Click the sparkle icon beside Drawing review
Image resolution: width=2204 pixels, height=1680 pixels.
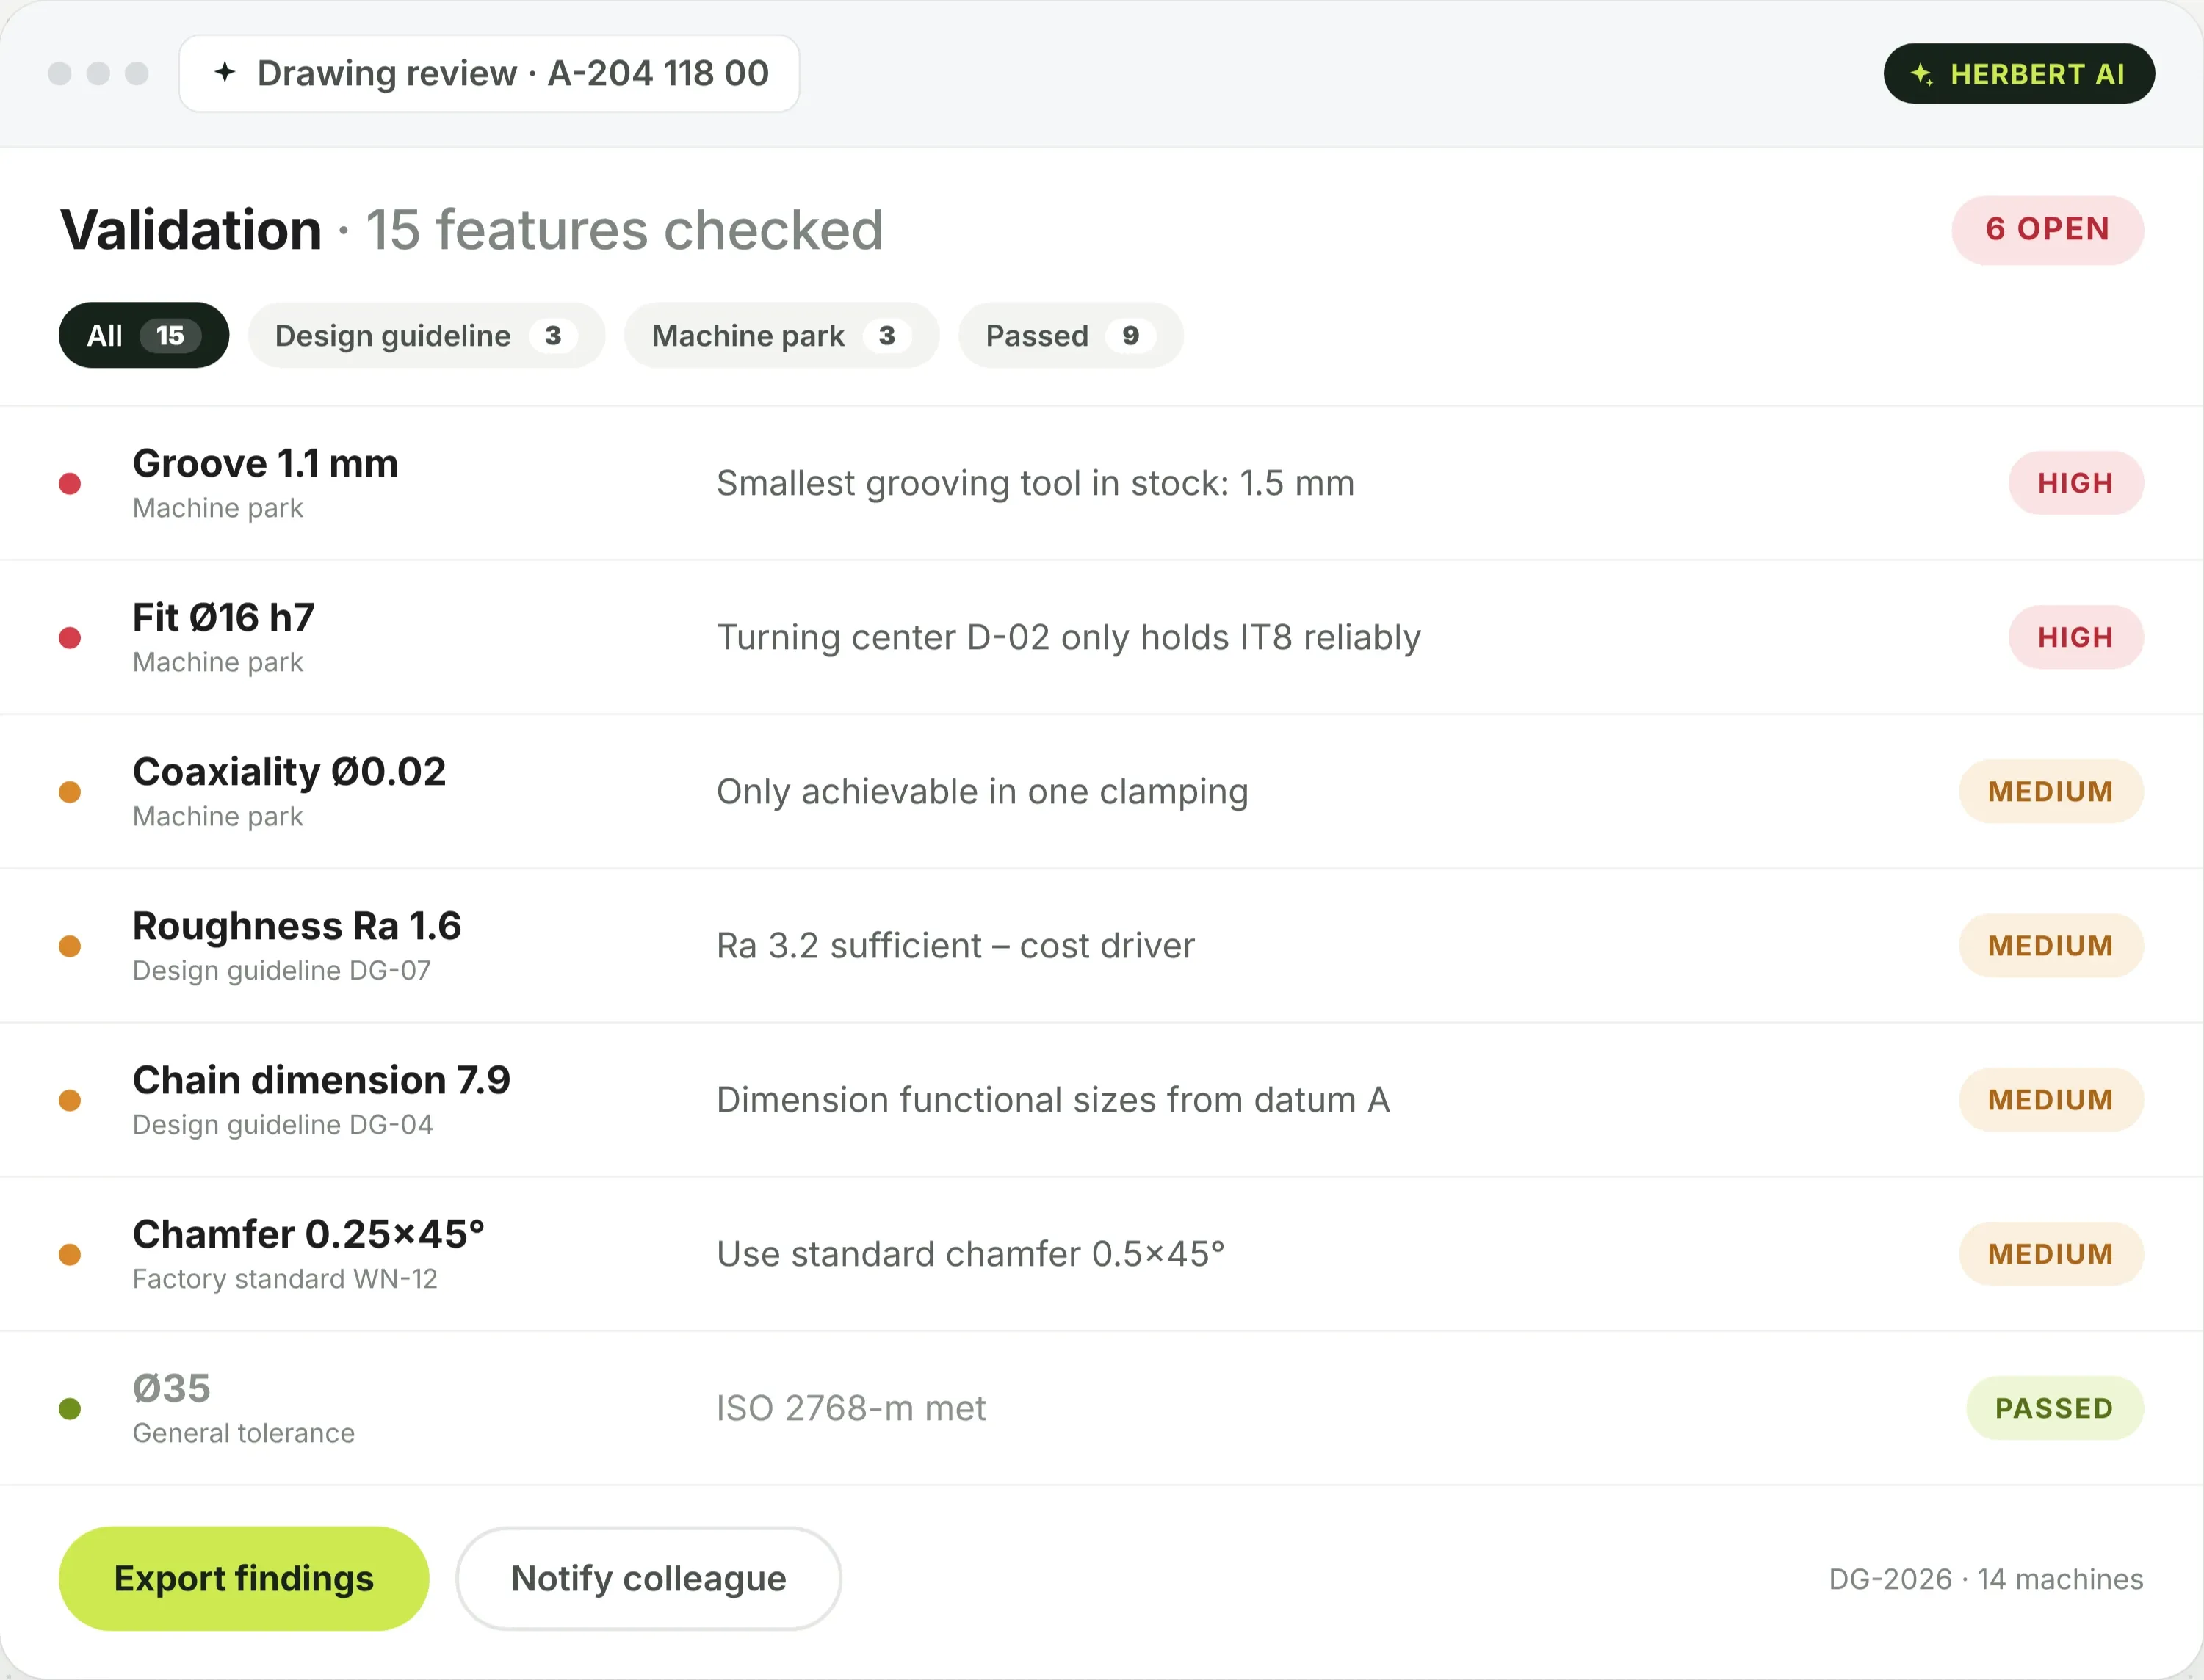(x=225, y=72)
